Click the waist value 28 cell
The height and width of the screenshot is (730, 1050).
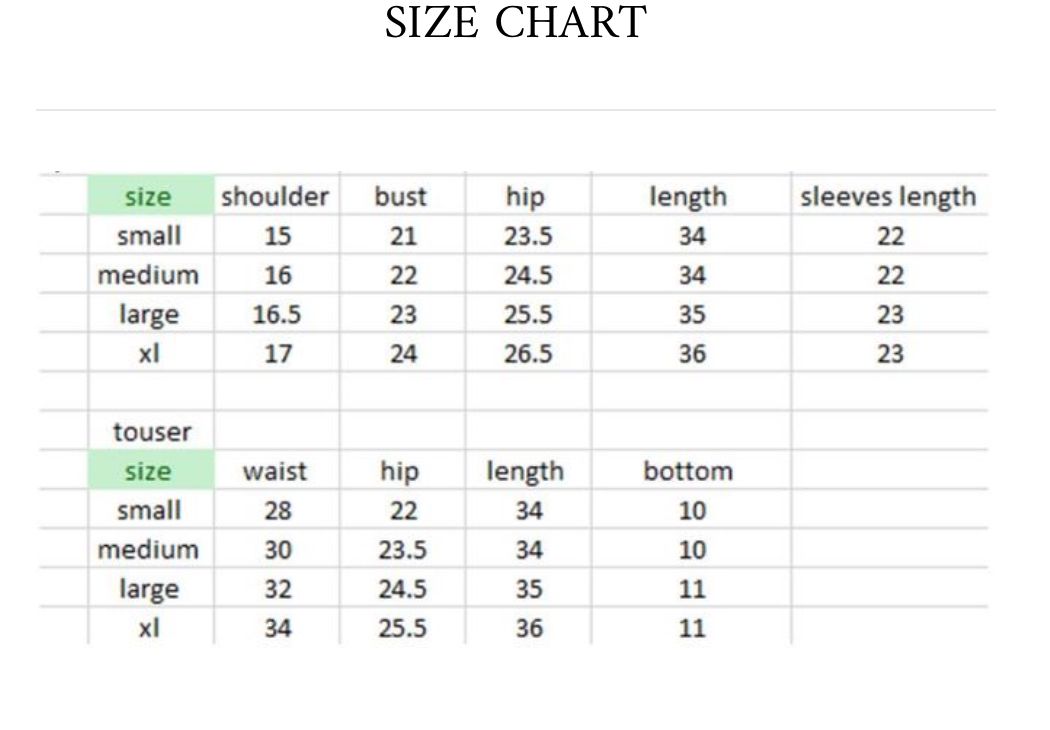click(x=278, y=510)
